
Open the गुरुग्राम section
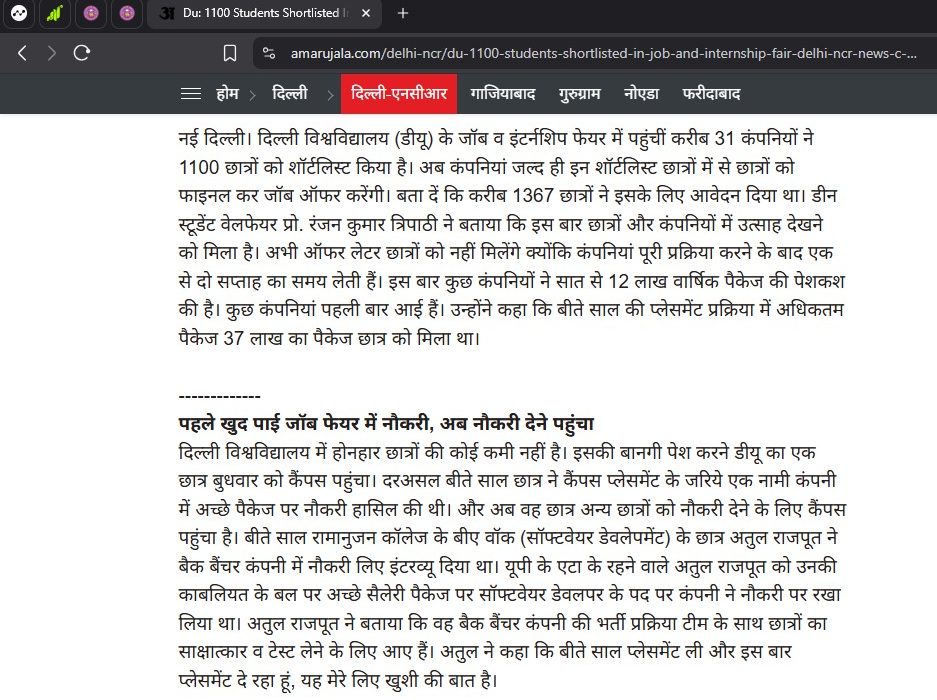pos(580,94)
